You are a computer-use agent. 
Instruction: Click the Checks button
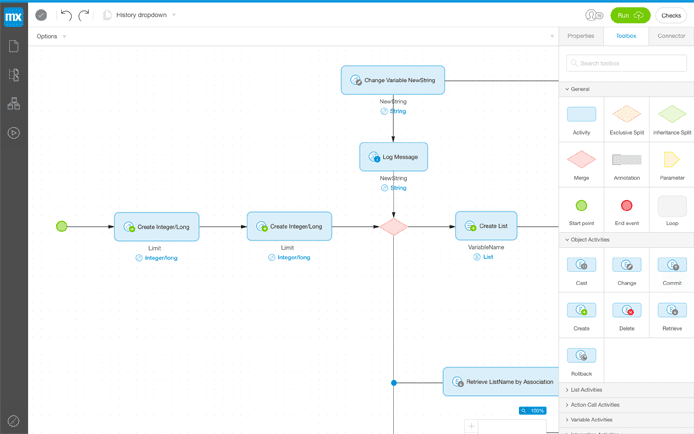point(671,15)
